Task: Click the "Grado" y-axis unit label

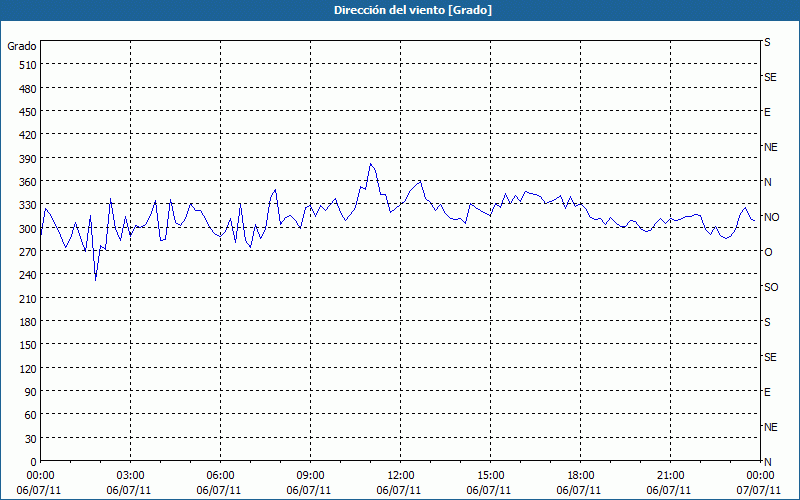Action: [x=22, y=46]
